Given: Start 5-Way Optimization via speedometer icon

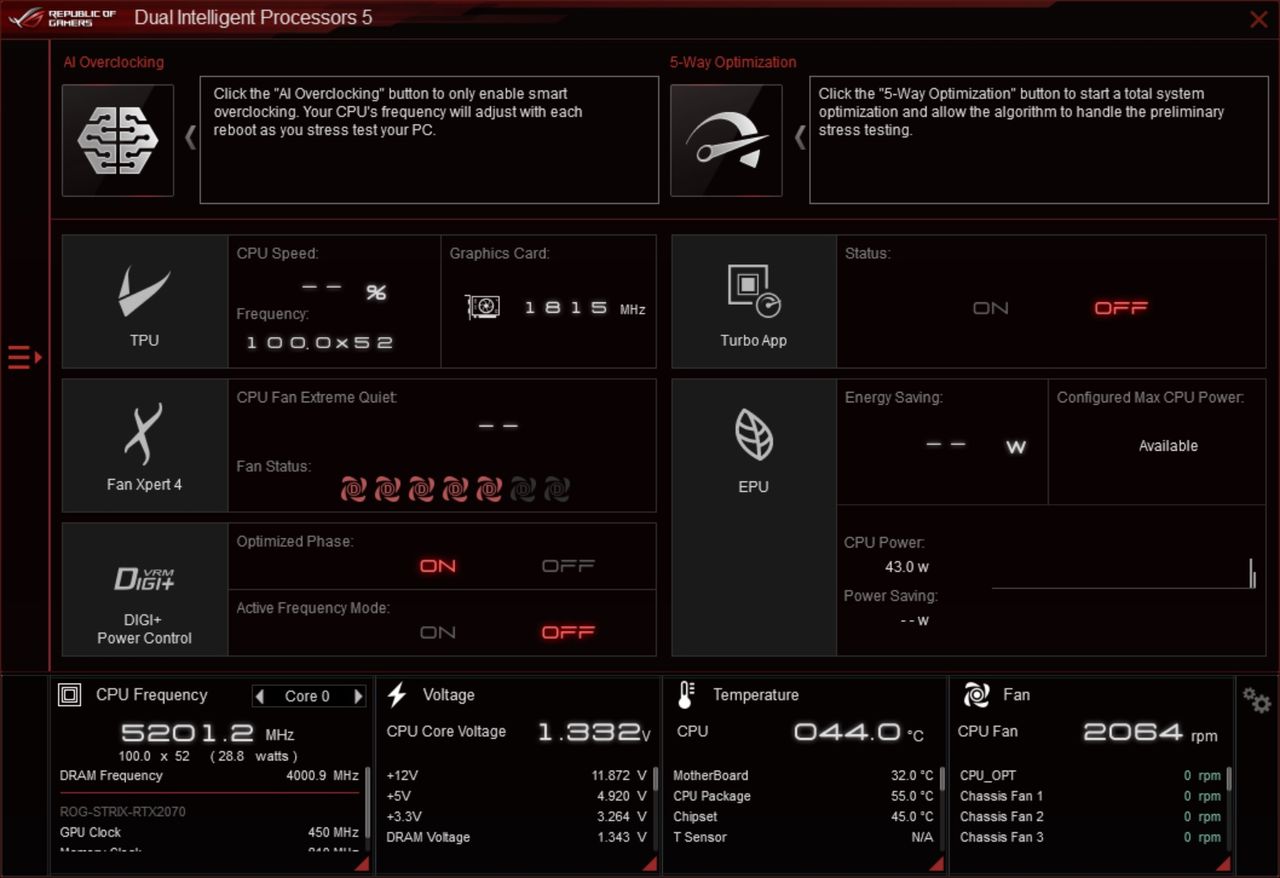Looking at the screenshot, I should [x=726, y=140].
